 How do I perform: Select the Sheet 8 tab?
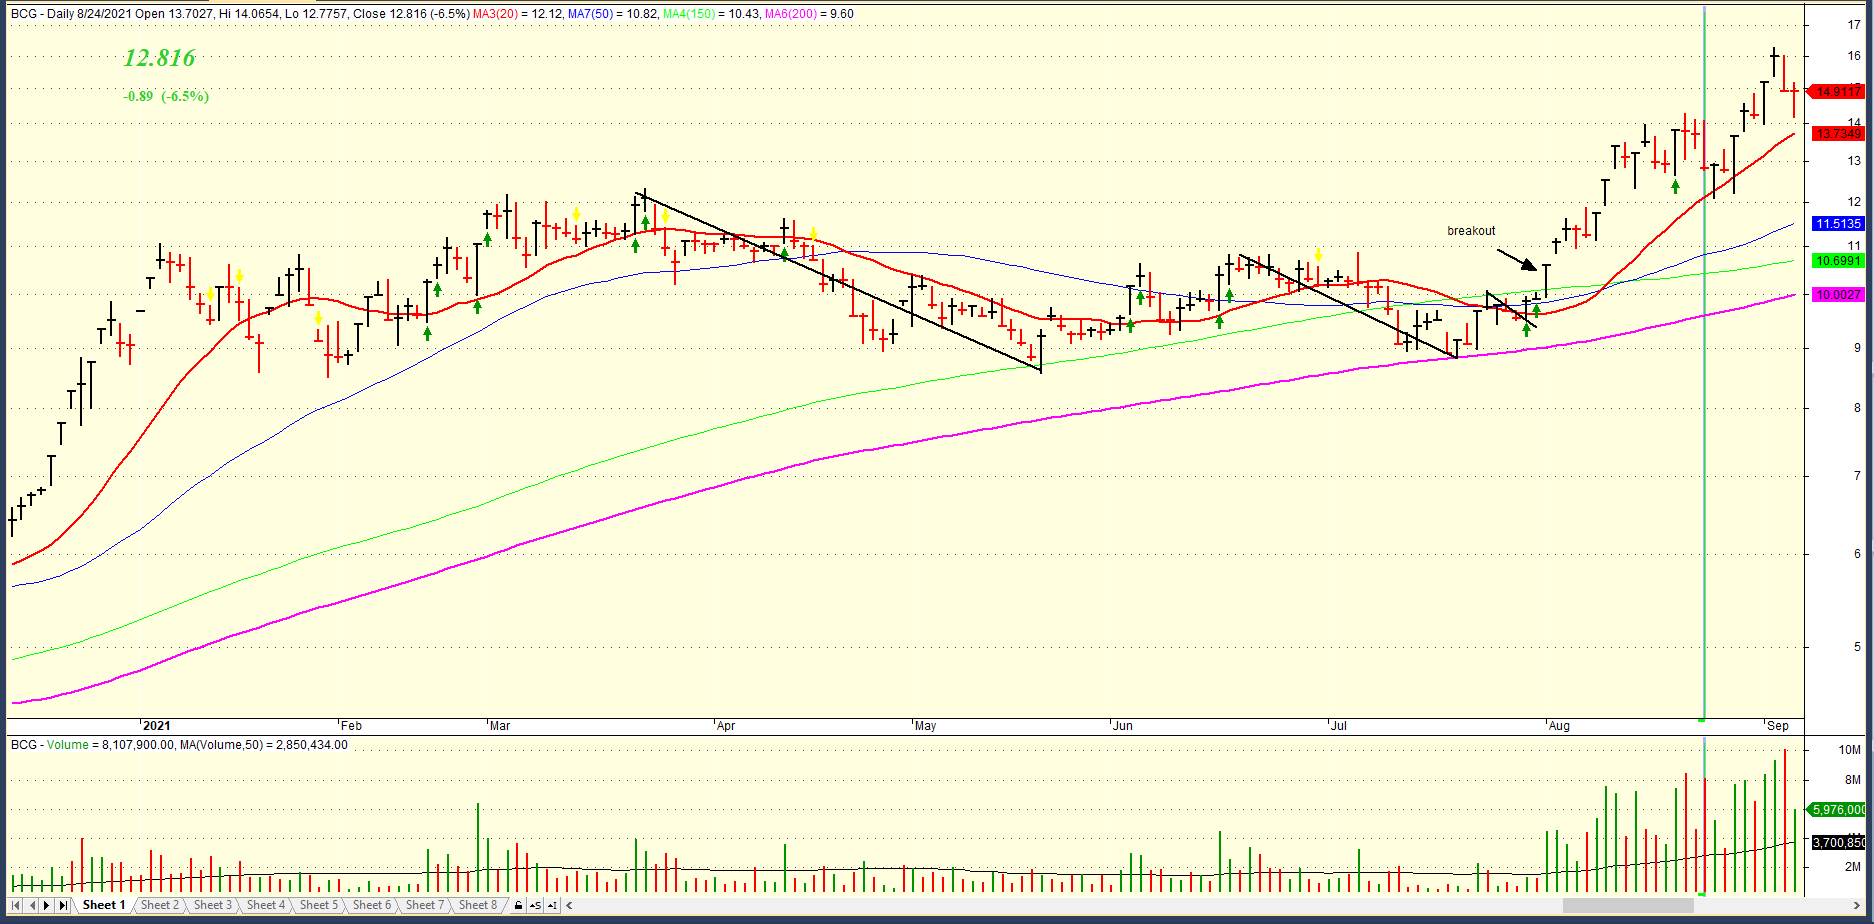click(477, 905)
